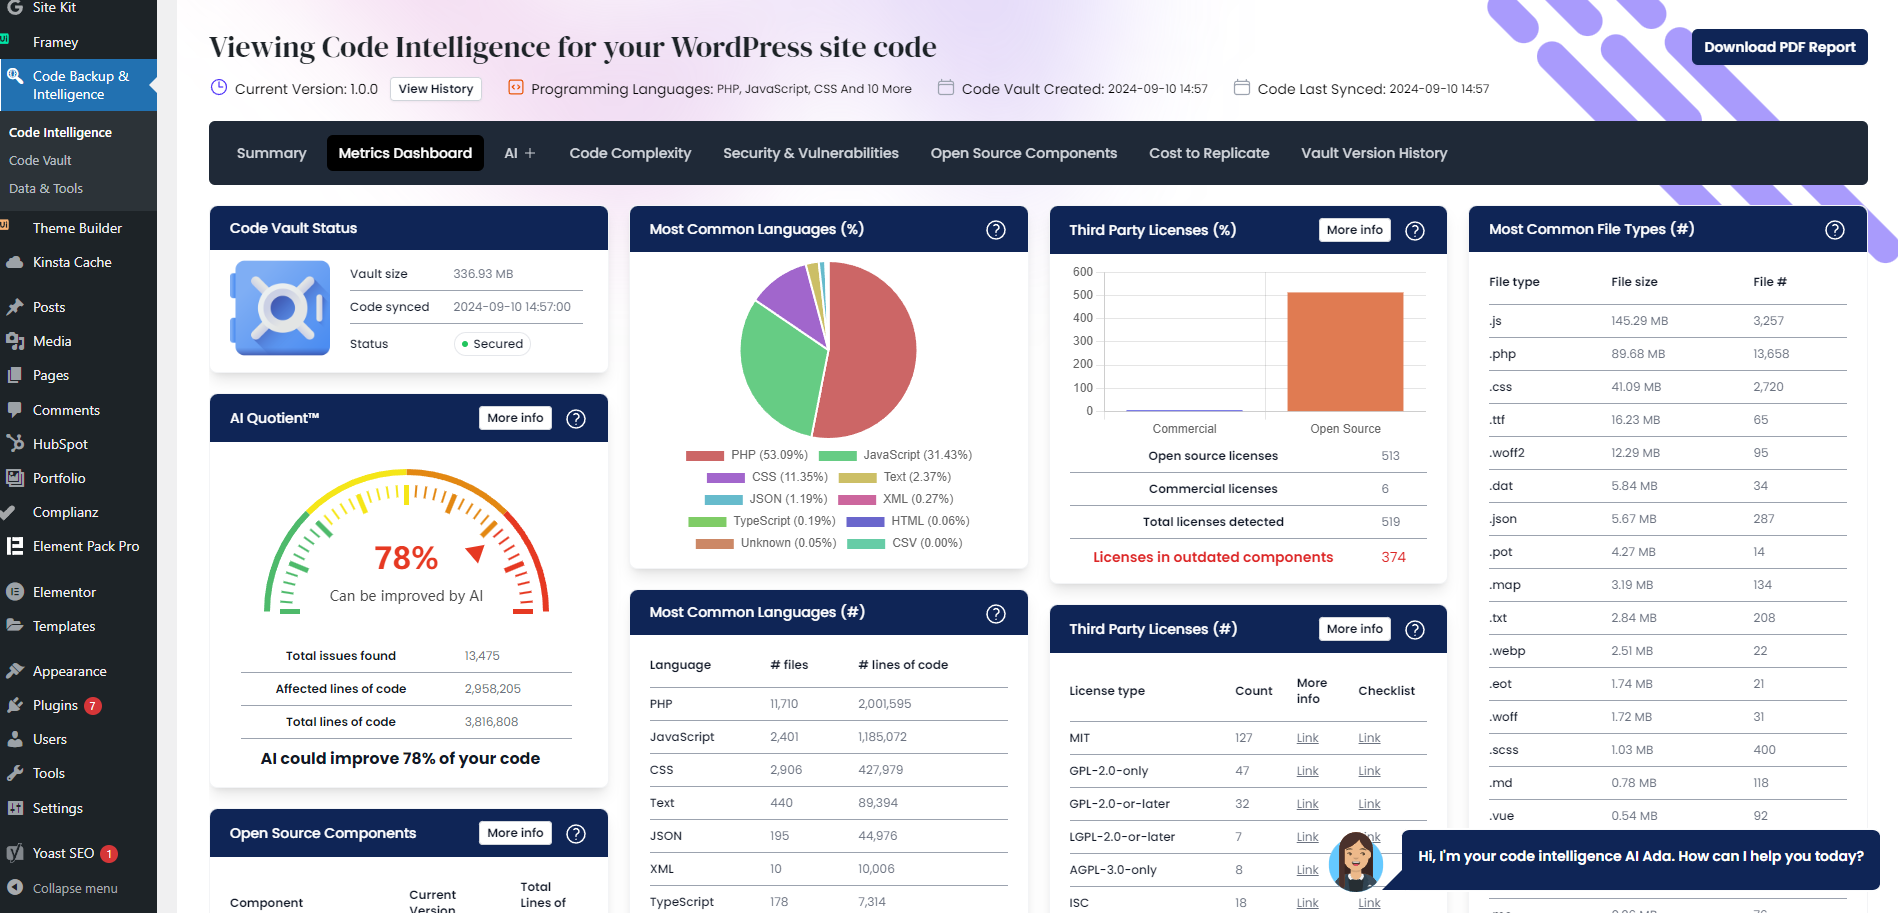The width and height of the screenshot is (1898, 913).
Task: Go to the Security & Vulnerabilities tab
Action: coord(811,153)
